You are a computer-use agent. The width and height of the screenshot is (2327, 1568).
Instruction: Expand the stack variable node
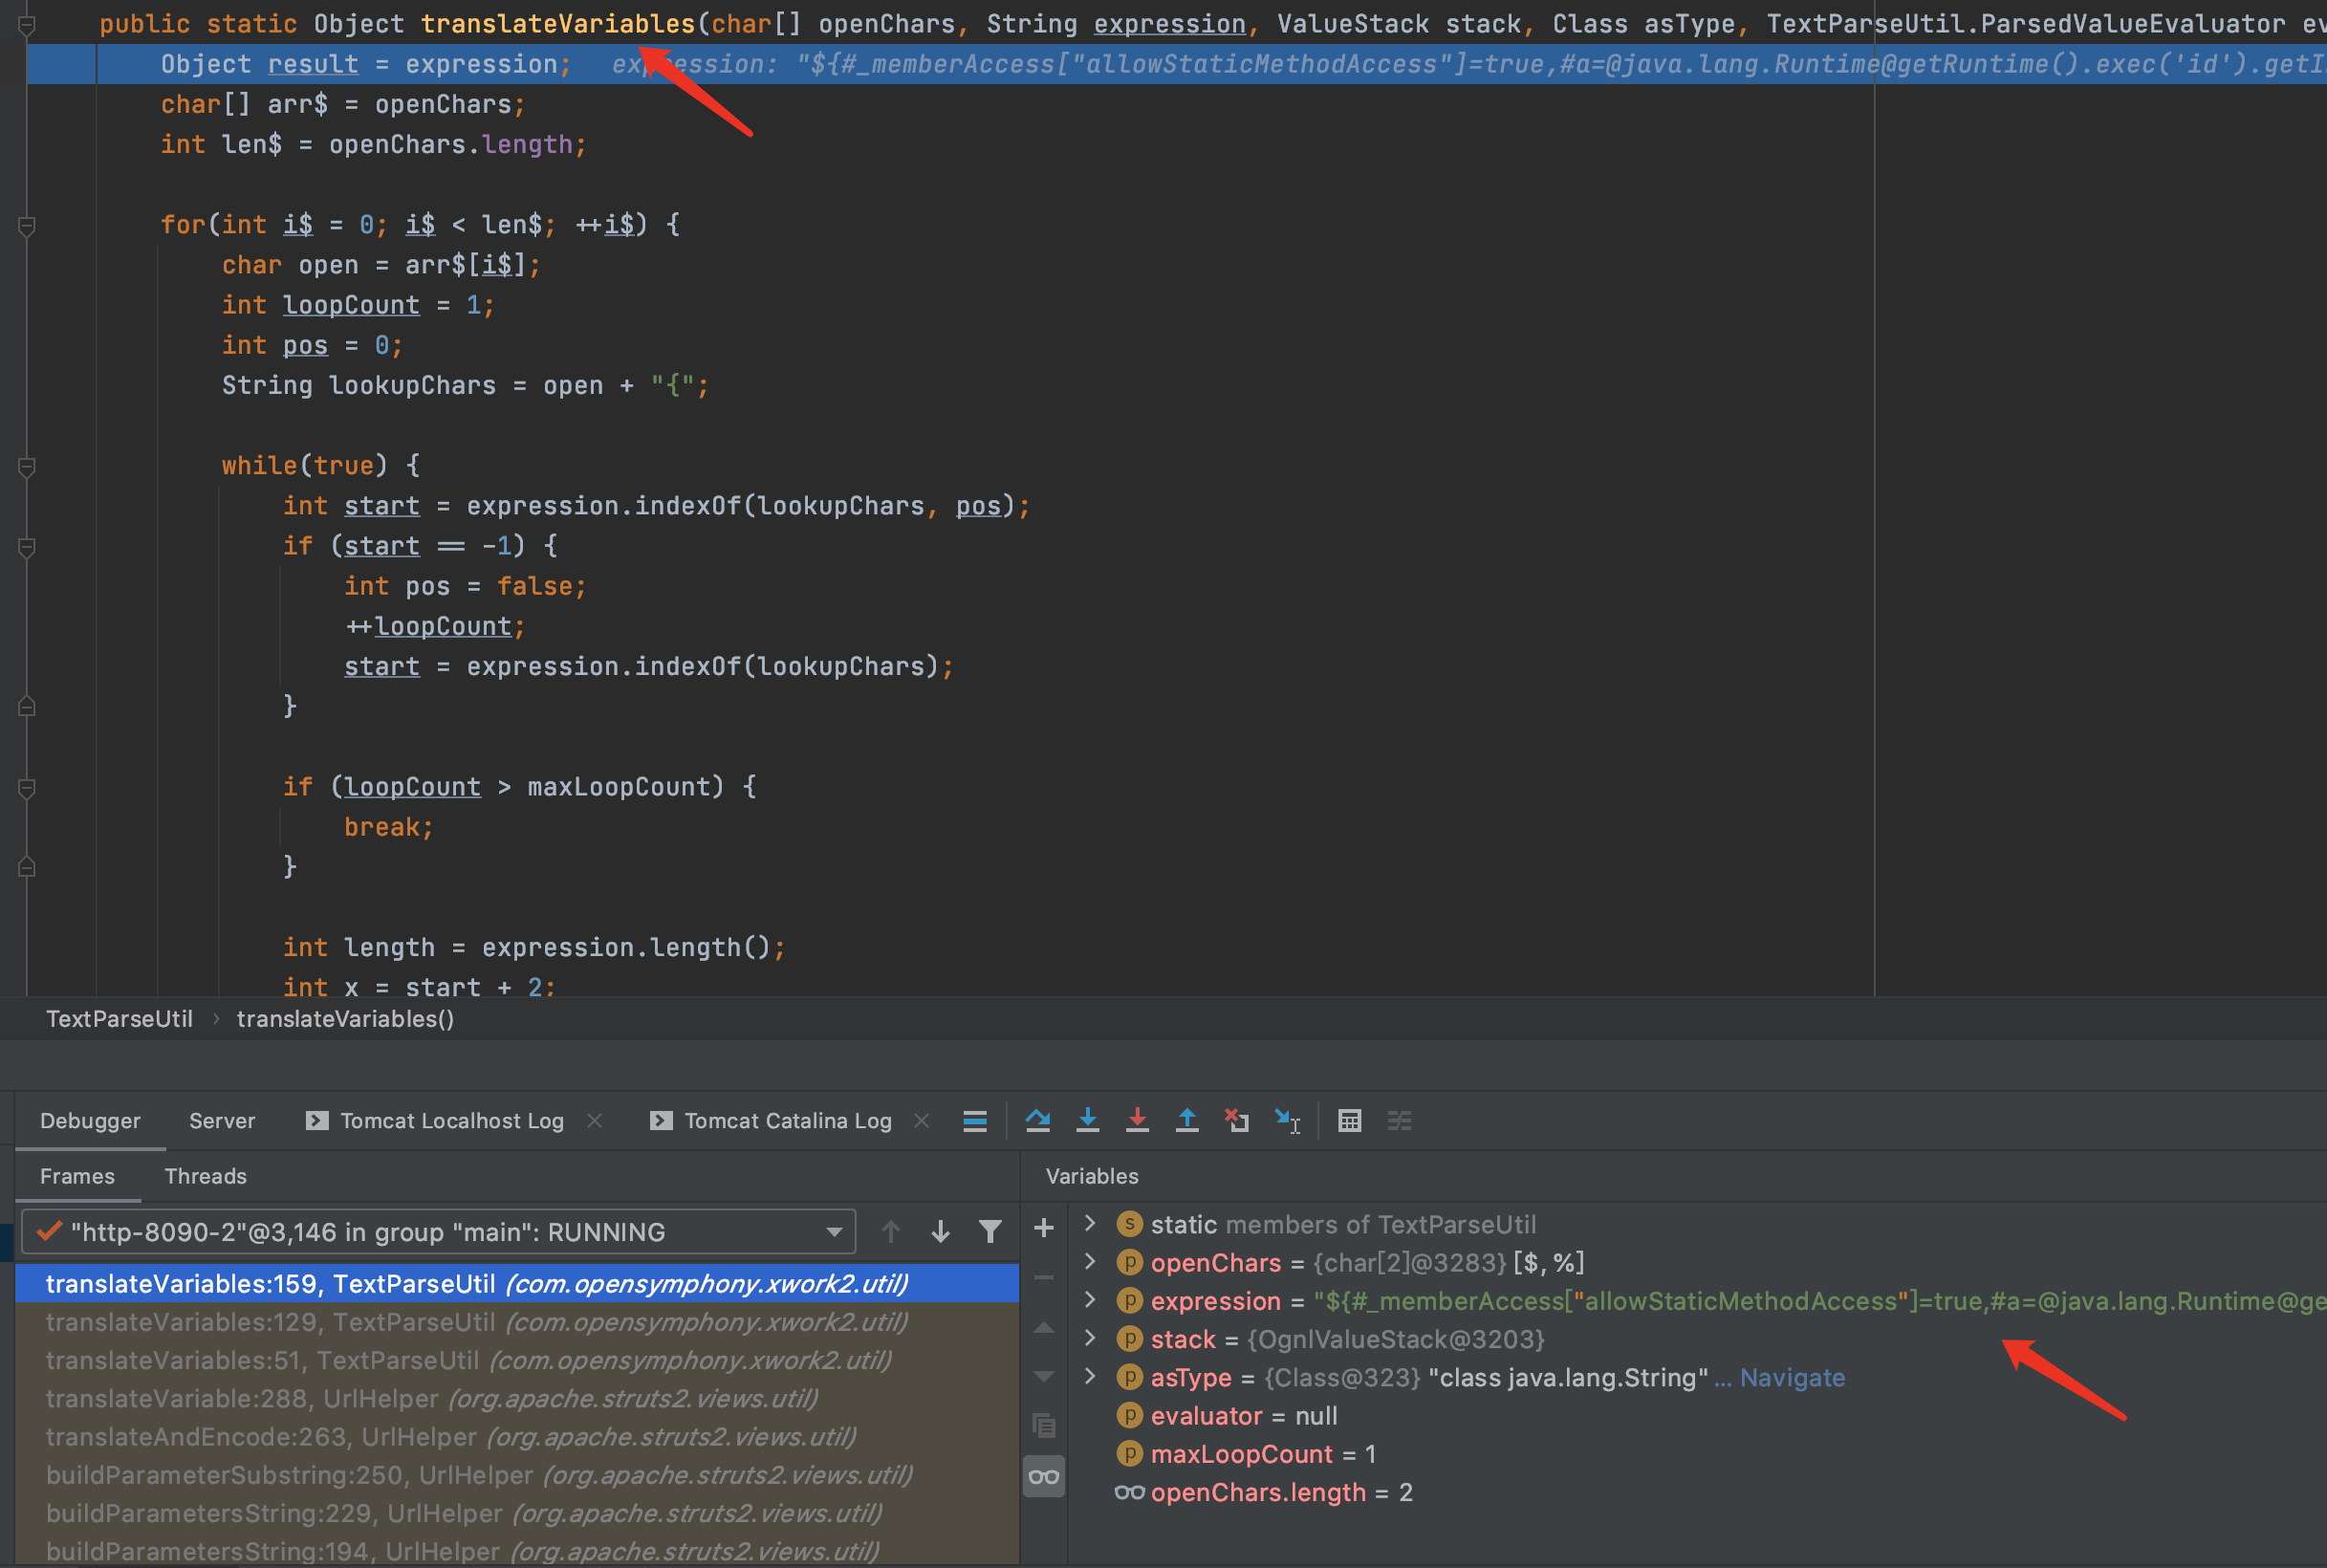(x=1091, y=1338)
